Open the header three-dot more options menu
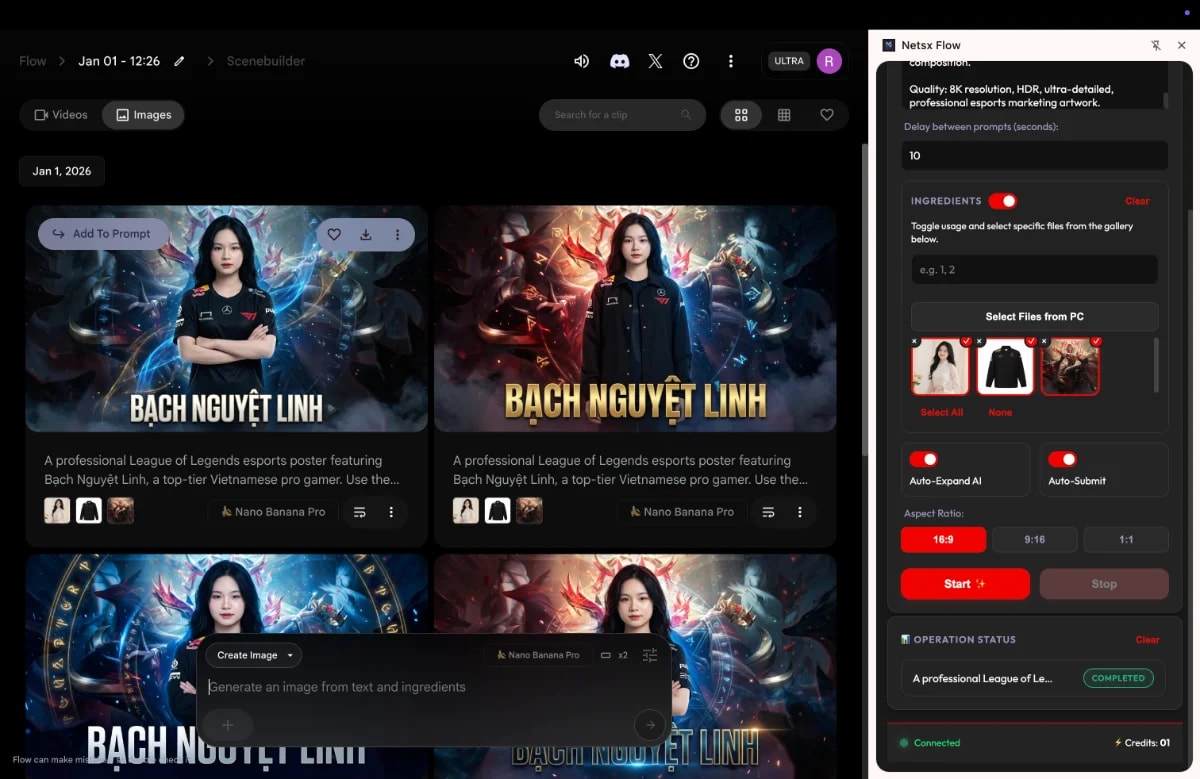Screen dimensions: 1200x779 click(x=731, y=61)
